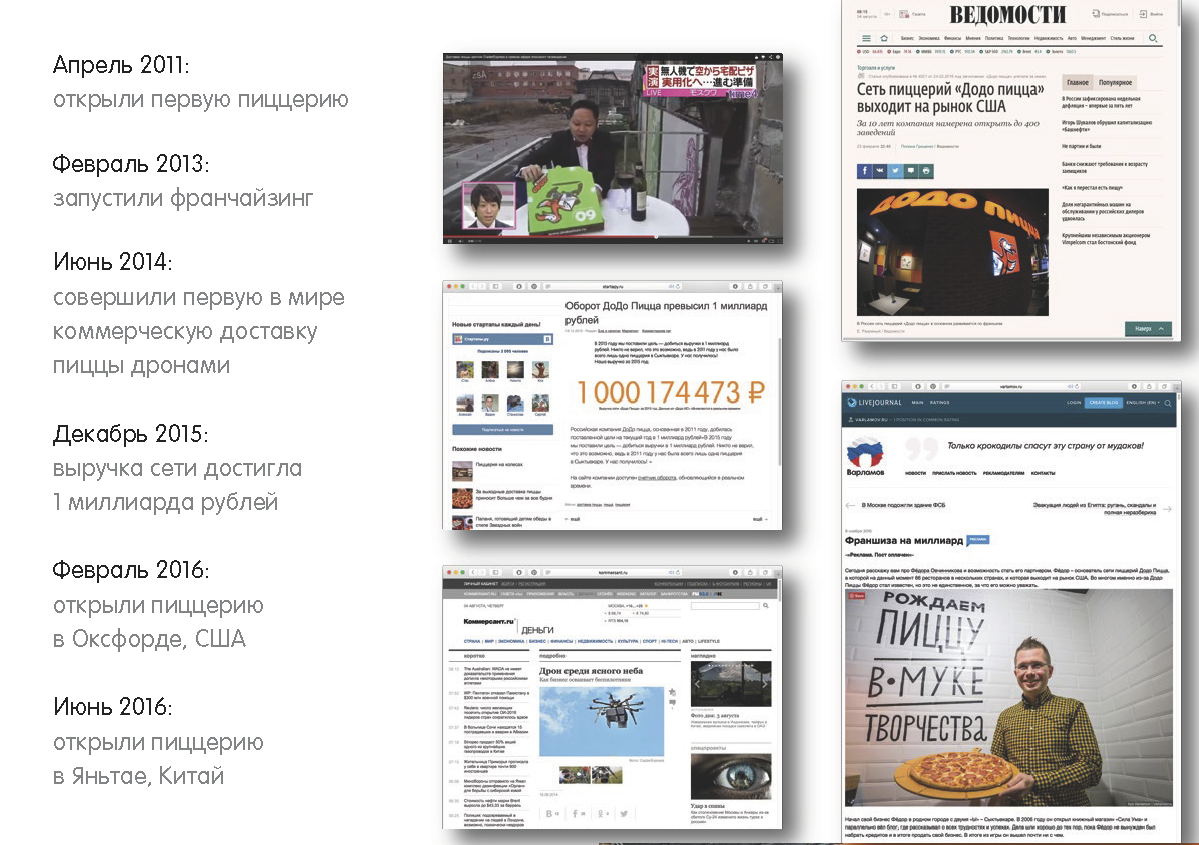Viewport: 1199px width, 845px height.
Task: Click the 1 000 174 473 ₽ counter
Action: pos(671,392)
